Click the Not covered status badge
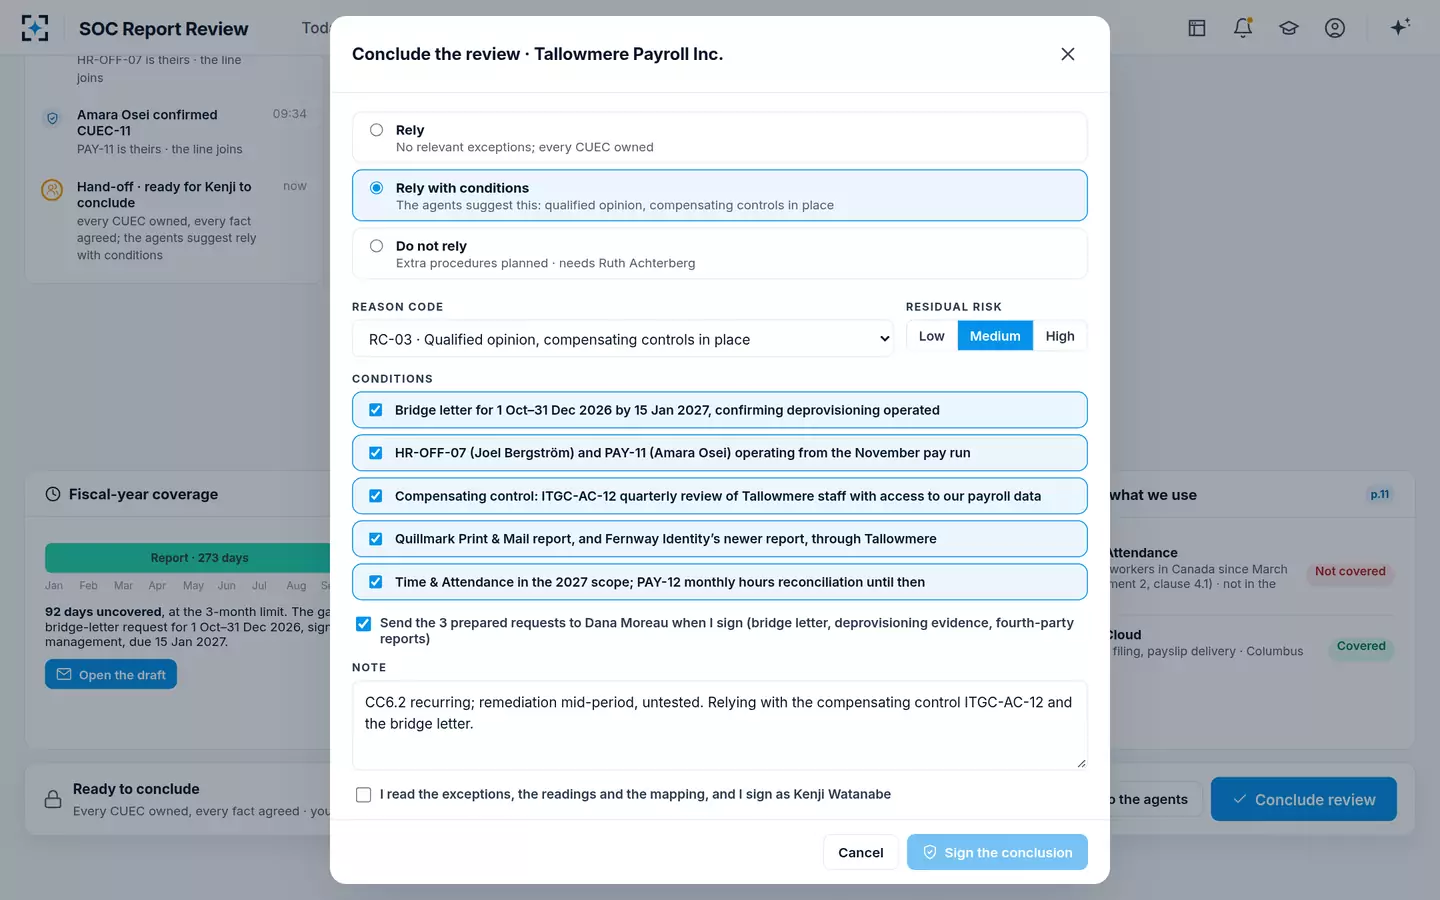This screenshot has height=900, width=1440. (1350, 572)
